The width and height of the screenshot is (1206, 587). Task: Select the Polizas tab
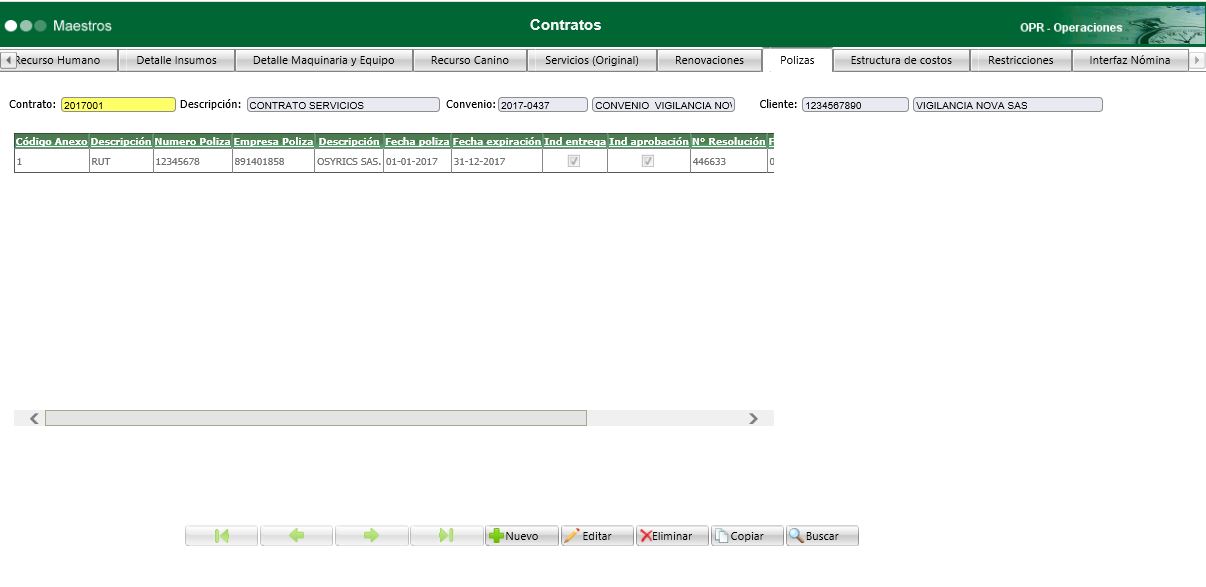click(797, 60)
